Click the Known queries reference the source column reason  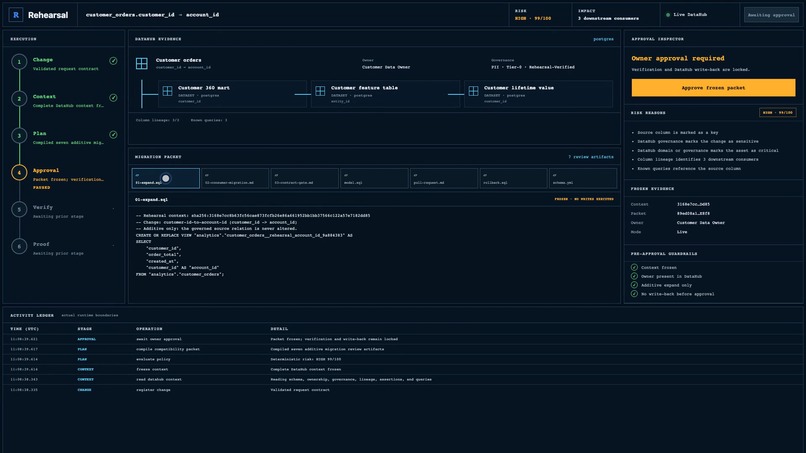(x=689, y=169)
